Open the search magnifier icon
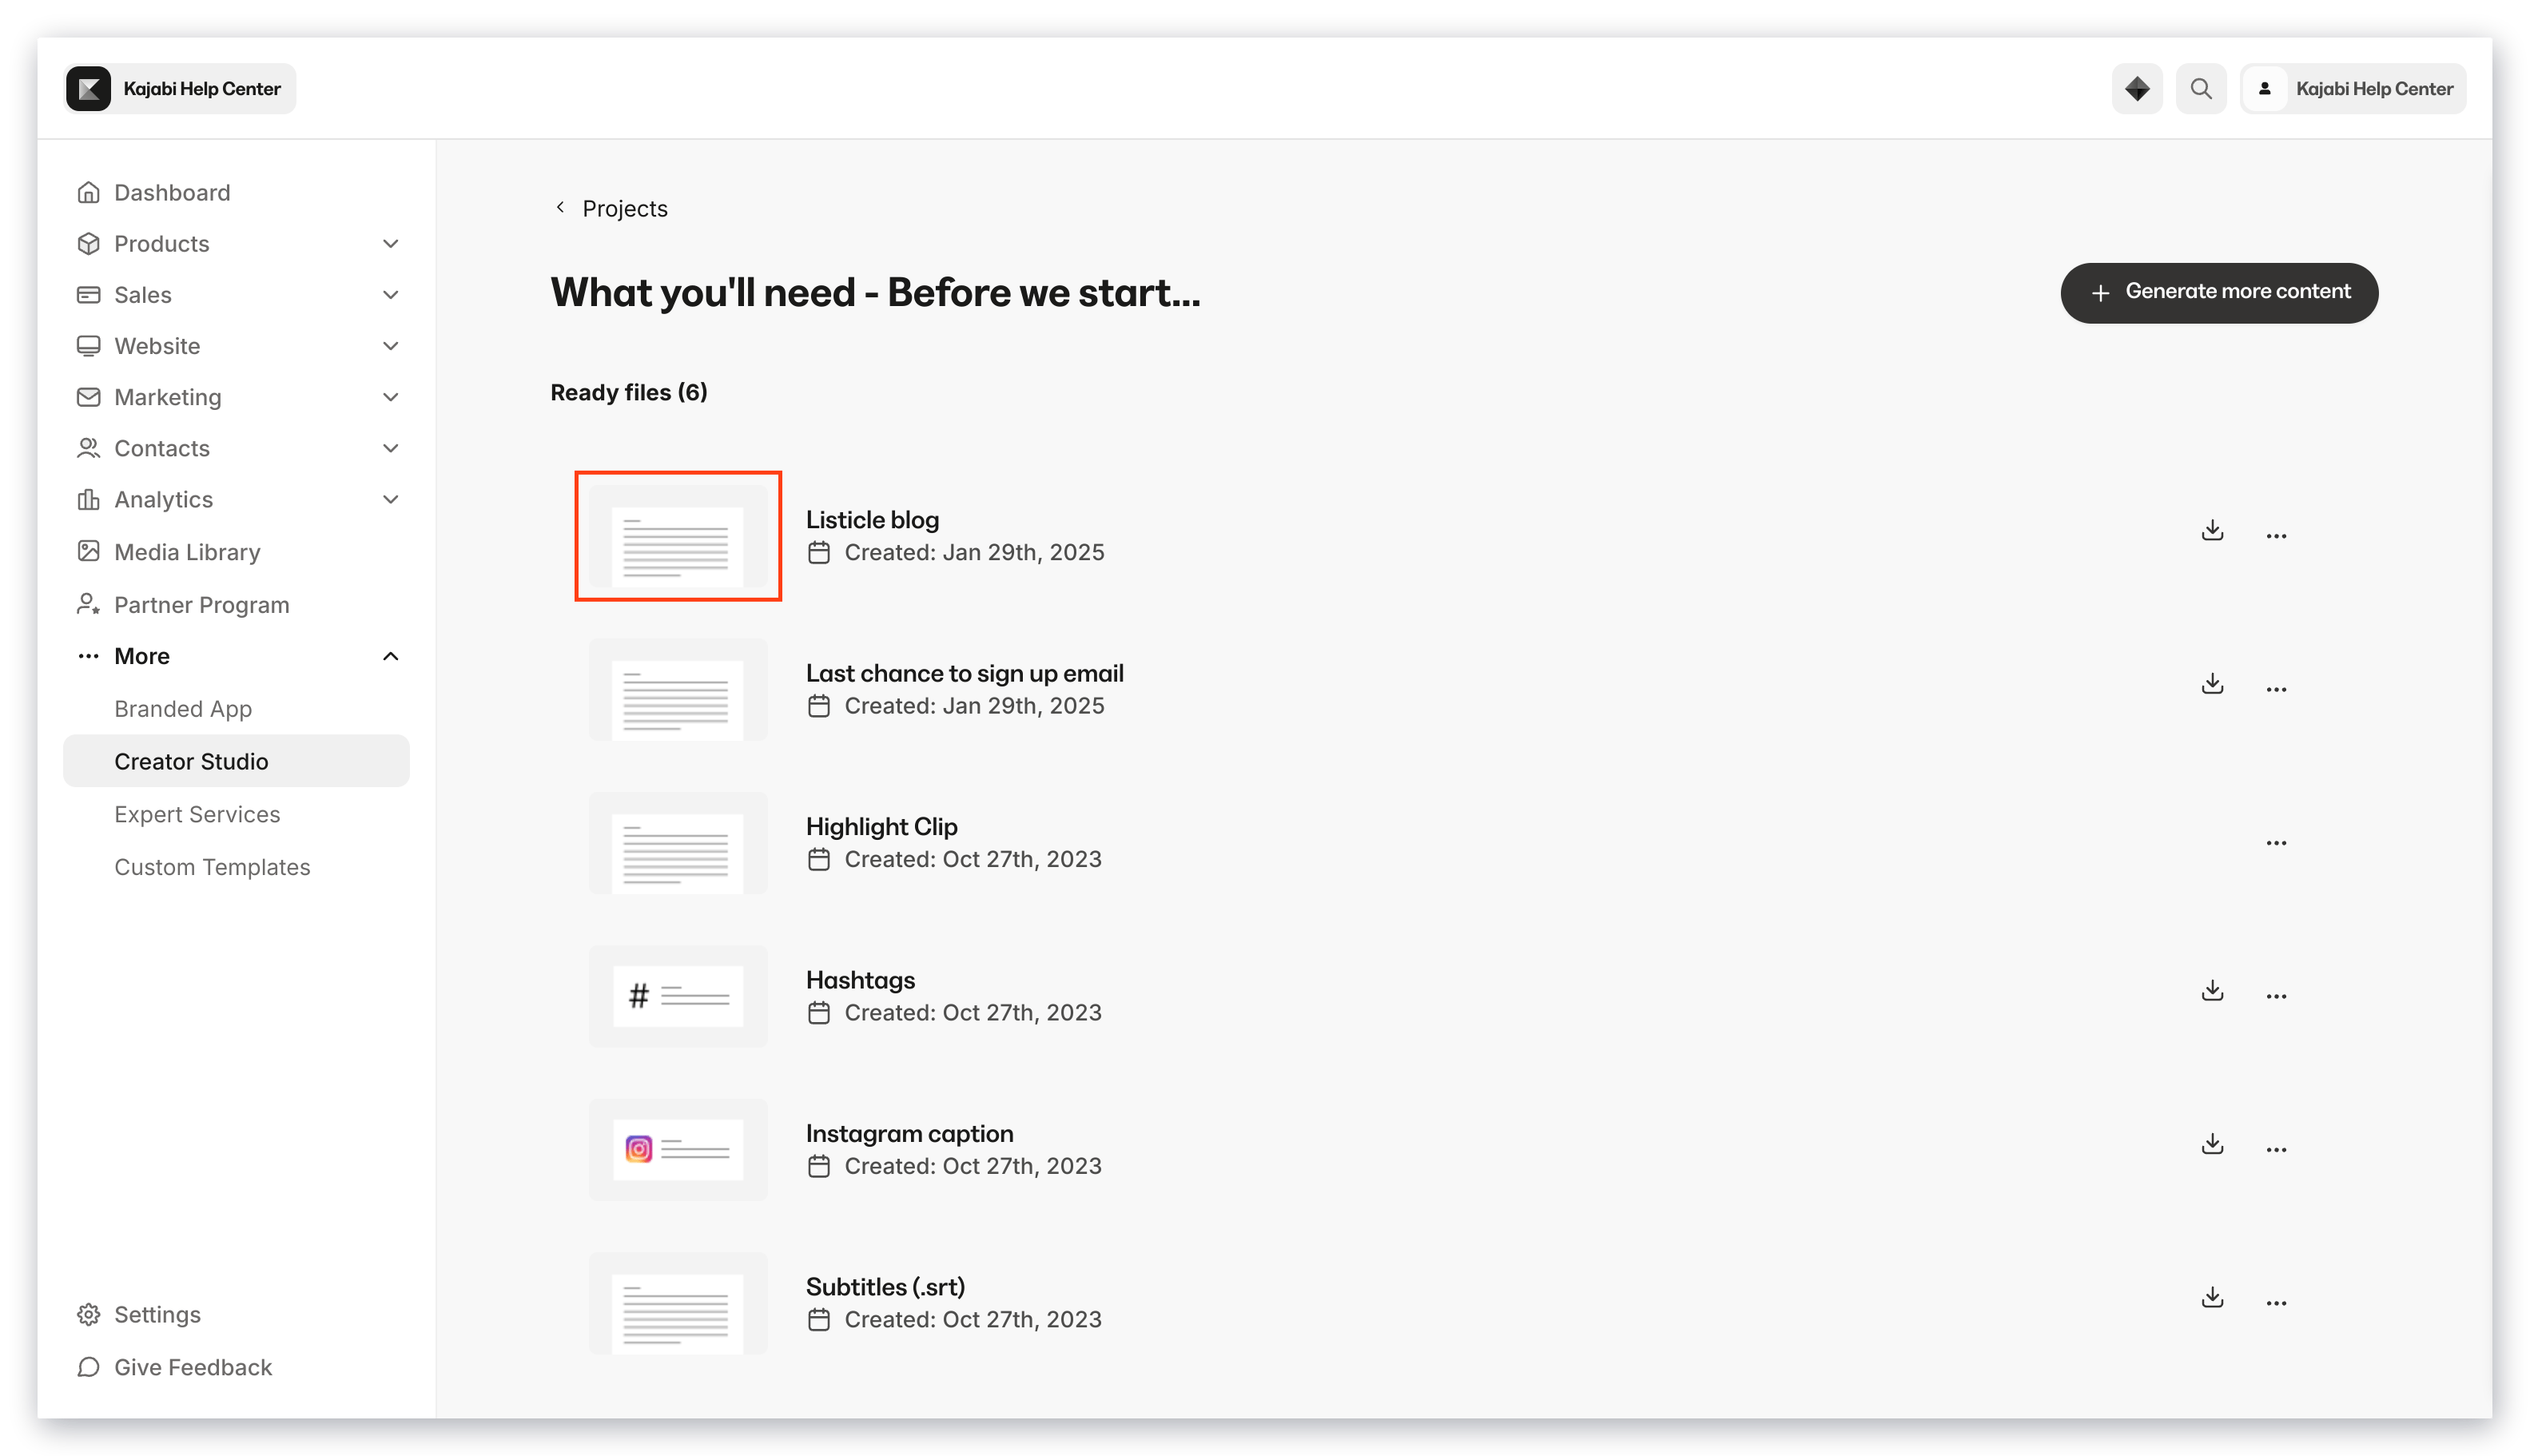2530x1456 pixels. pyautogui.click(x=2200, y=89)
